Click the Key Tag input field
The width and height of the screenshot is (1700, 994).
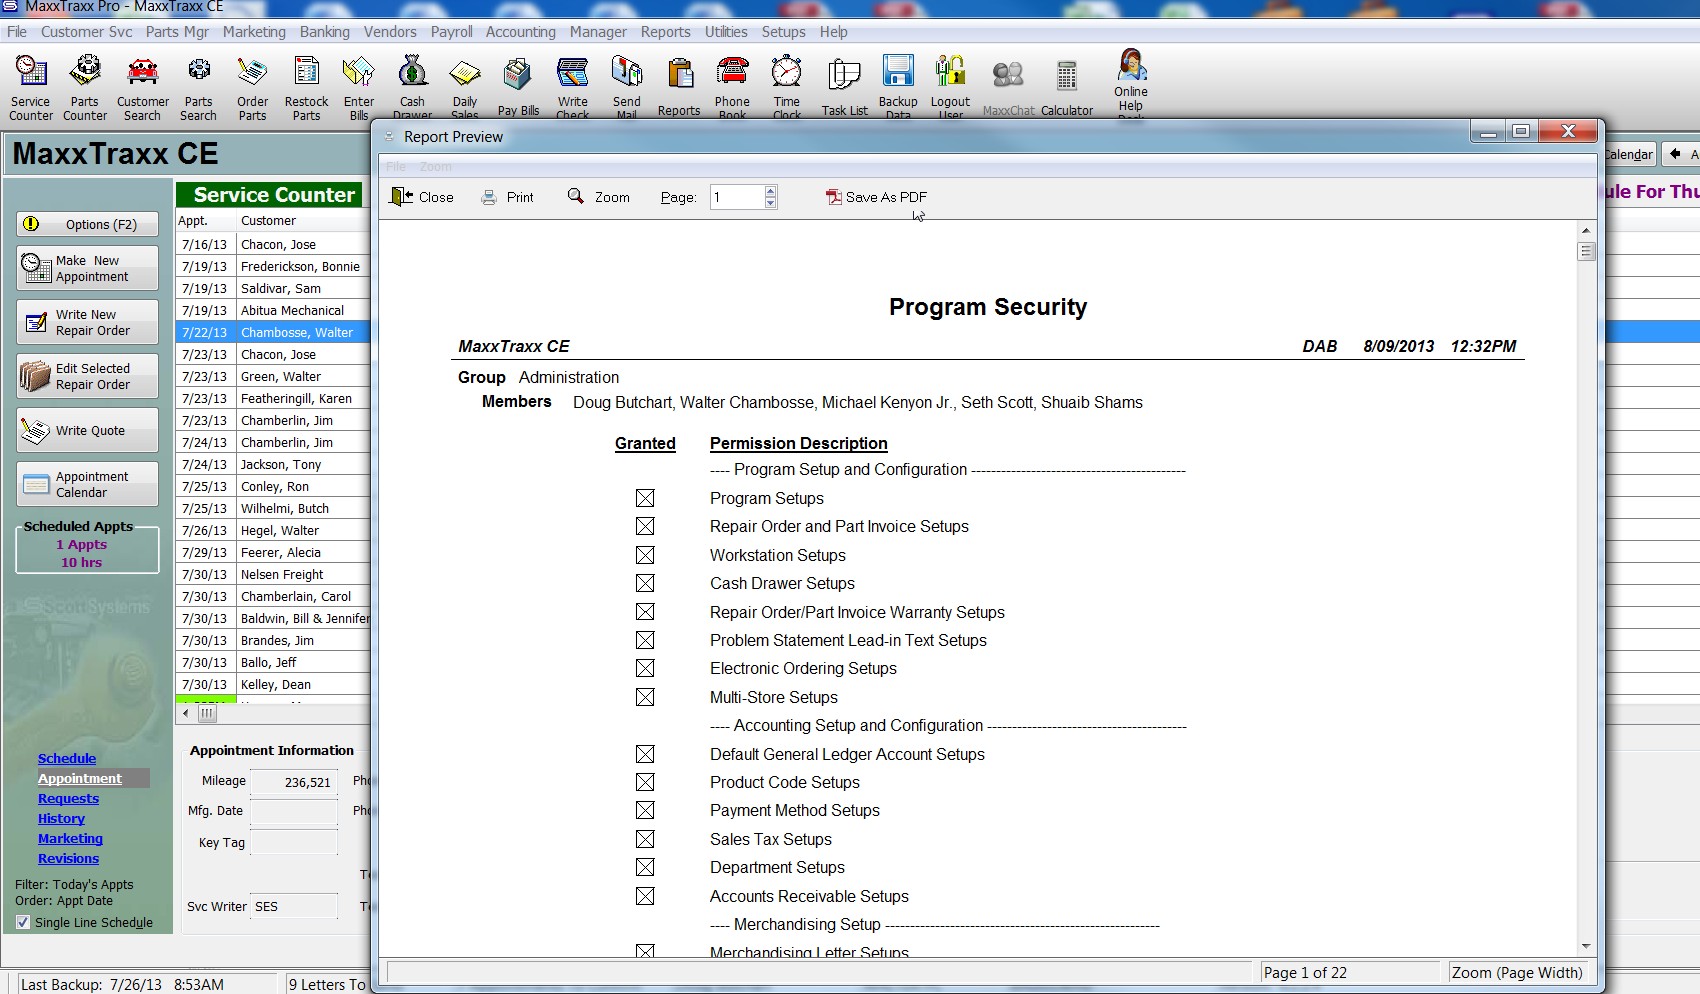[x=294, y=842]
